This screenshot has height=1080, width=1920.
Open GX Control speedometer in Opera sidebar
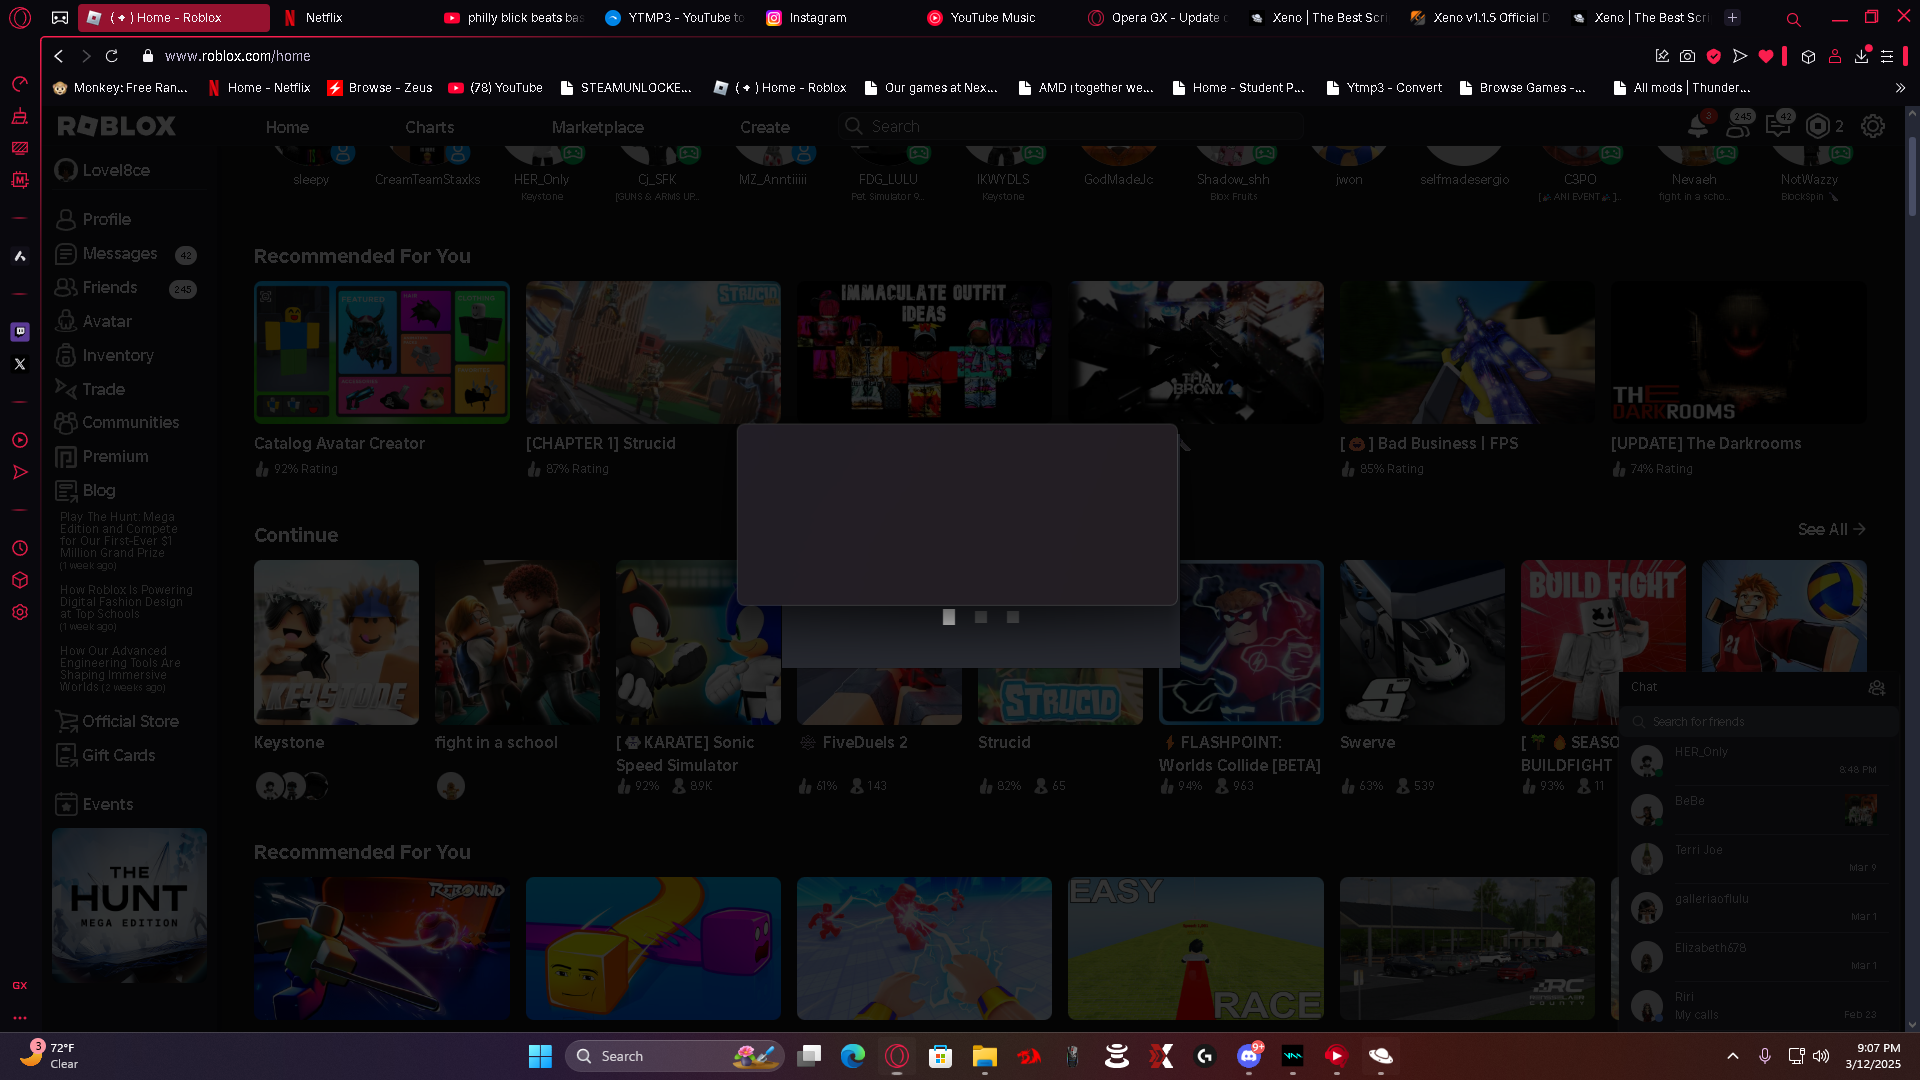point(20,84)
